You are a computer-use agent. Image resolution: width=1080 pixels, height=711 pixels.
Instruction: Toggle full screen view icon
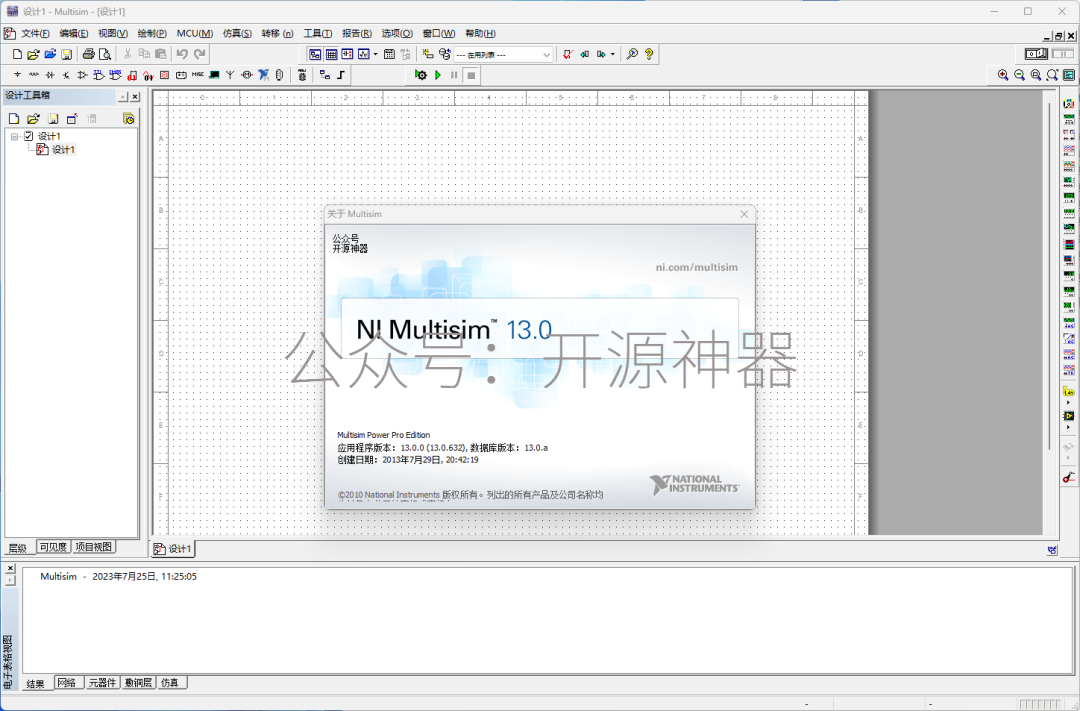[x=1069, y=74]
